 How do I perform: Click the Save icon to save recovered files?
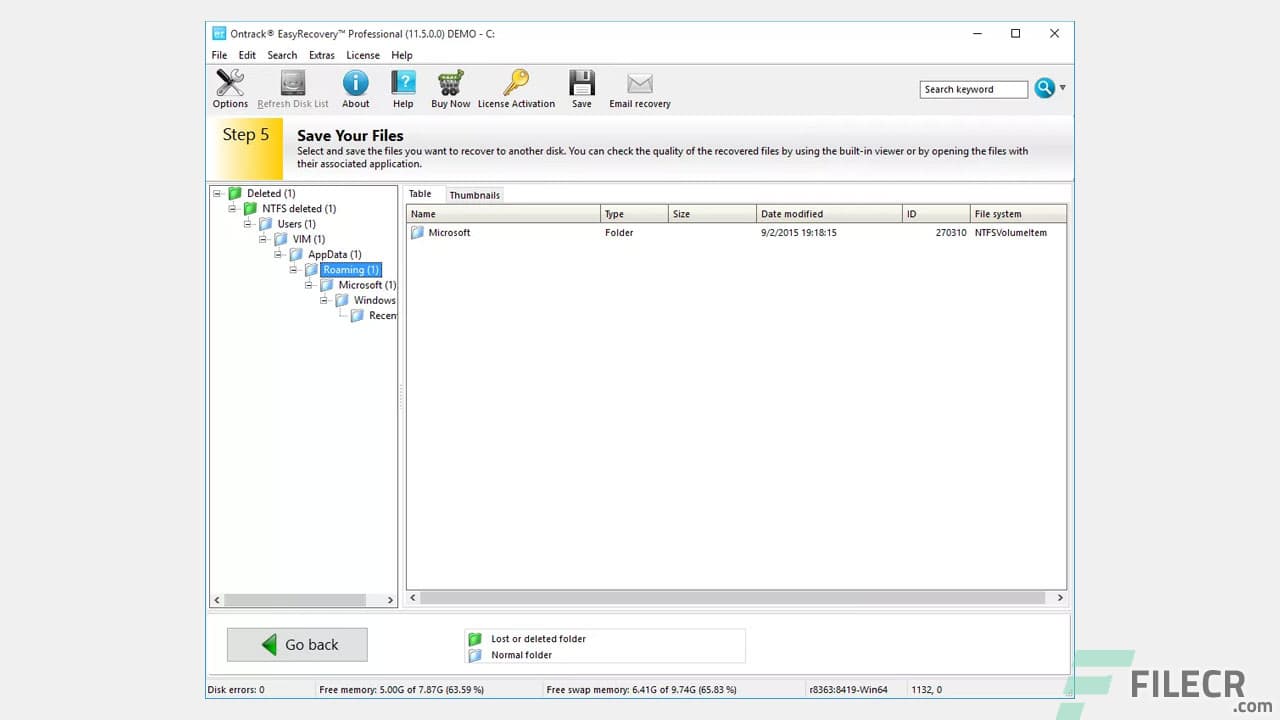[x=581, y=84]
